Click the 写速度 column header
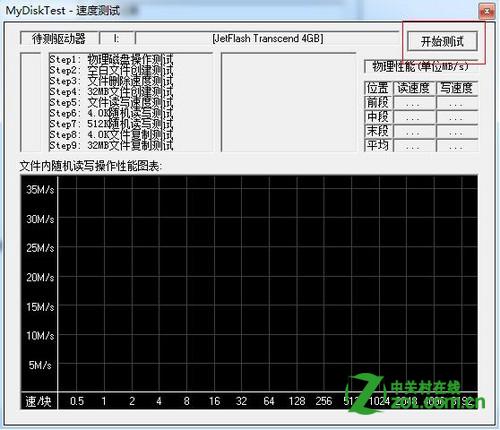 coord(457,88)
